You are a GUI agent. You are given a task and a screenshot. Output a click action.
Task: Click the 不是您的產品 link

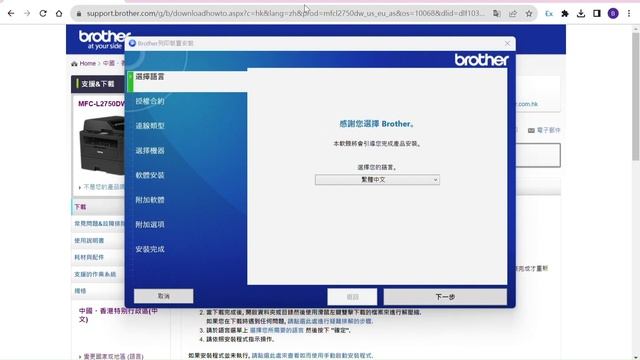click(x=104, y=187)
